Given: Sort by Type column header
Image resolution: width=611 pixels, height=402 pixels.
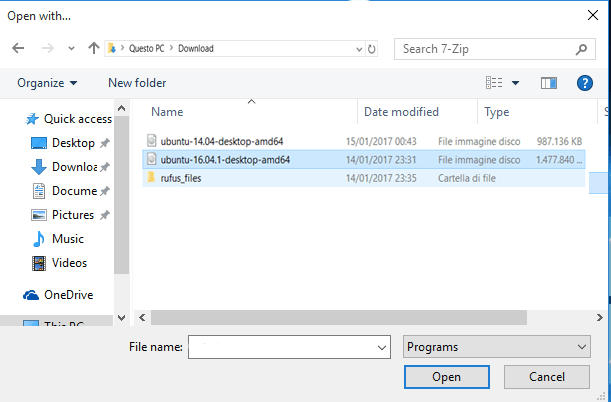Looking at the screenshot, I should coord(496,113).
